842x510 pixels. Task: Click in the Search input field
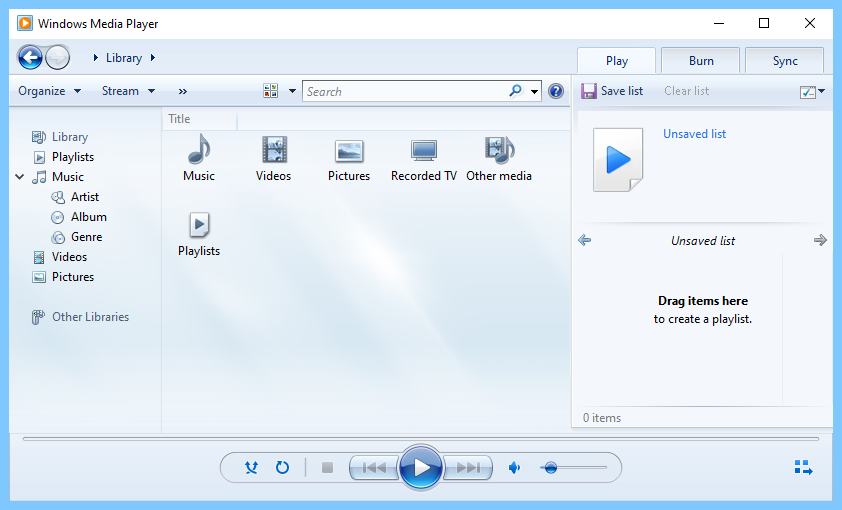[x=405, y=91]
